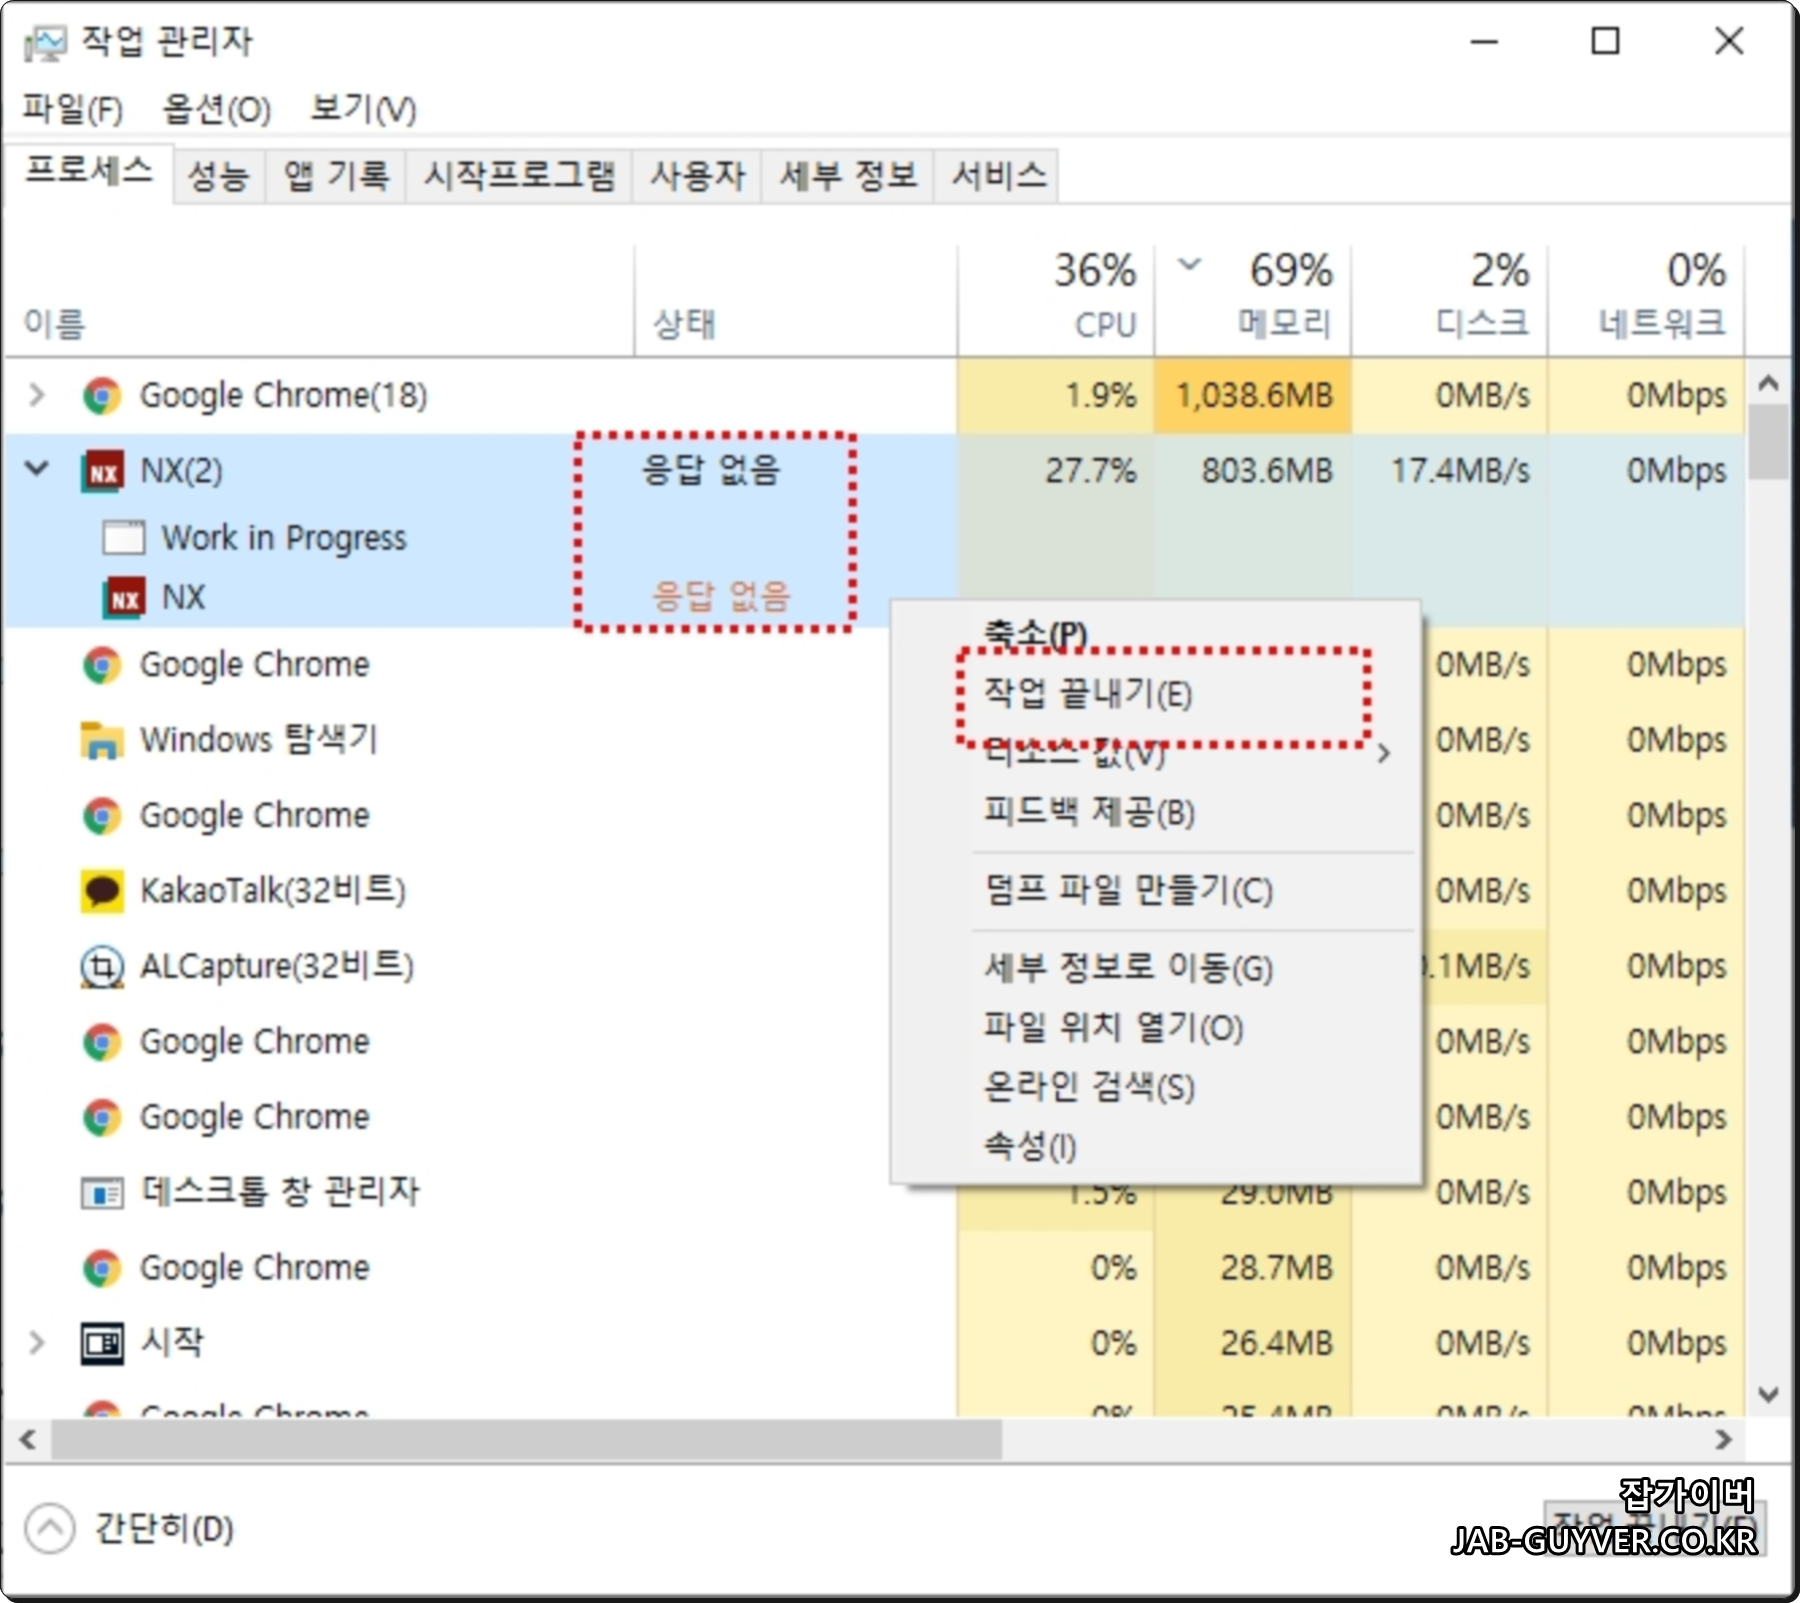Sort by the 디스크 column header
1800x1603 pixels.
[1450, 298]
